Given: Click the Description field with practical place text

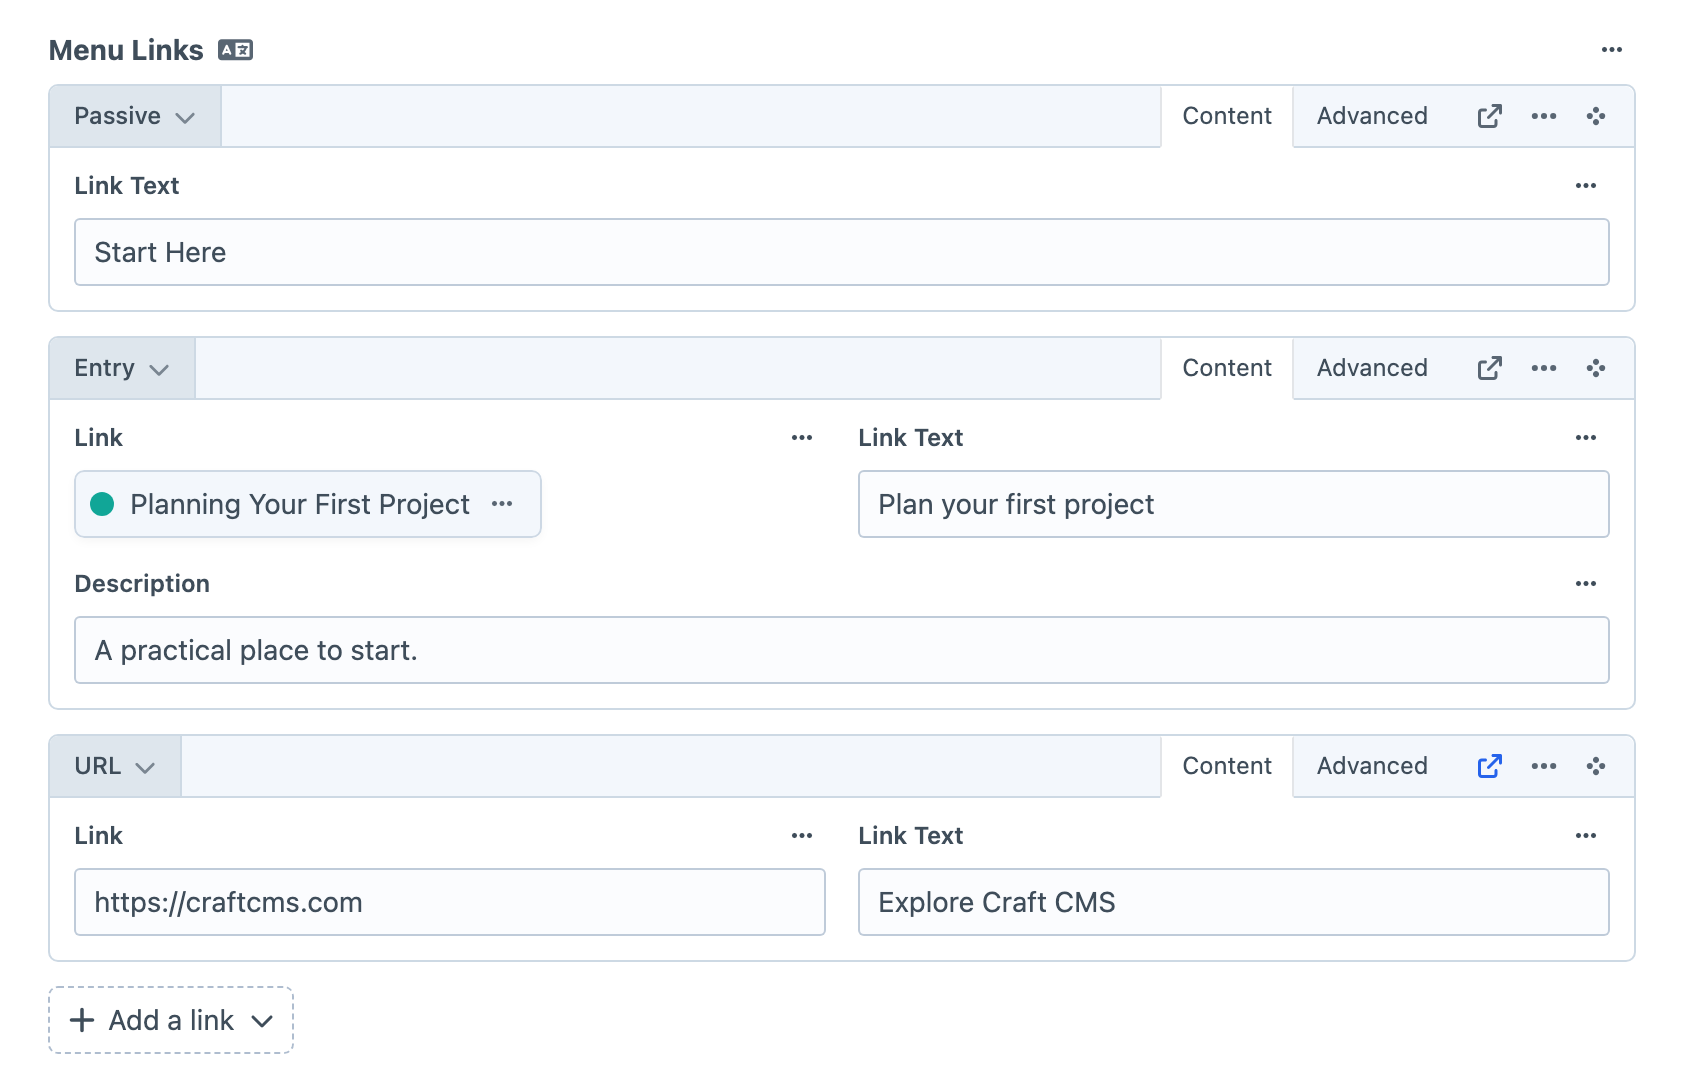Looking at the screenshot, I should [842, 650].
